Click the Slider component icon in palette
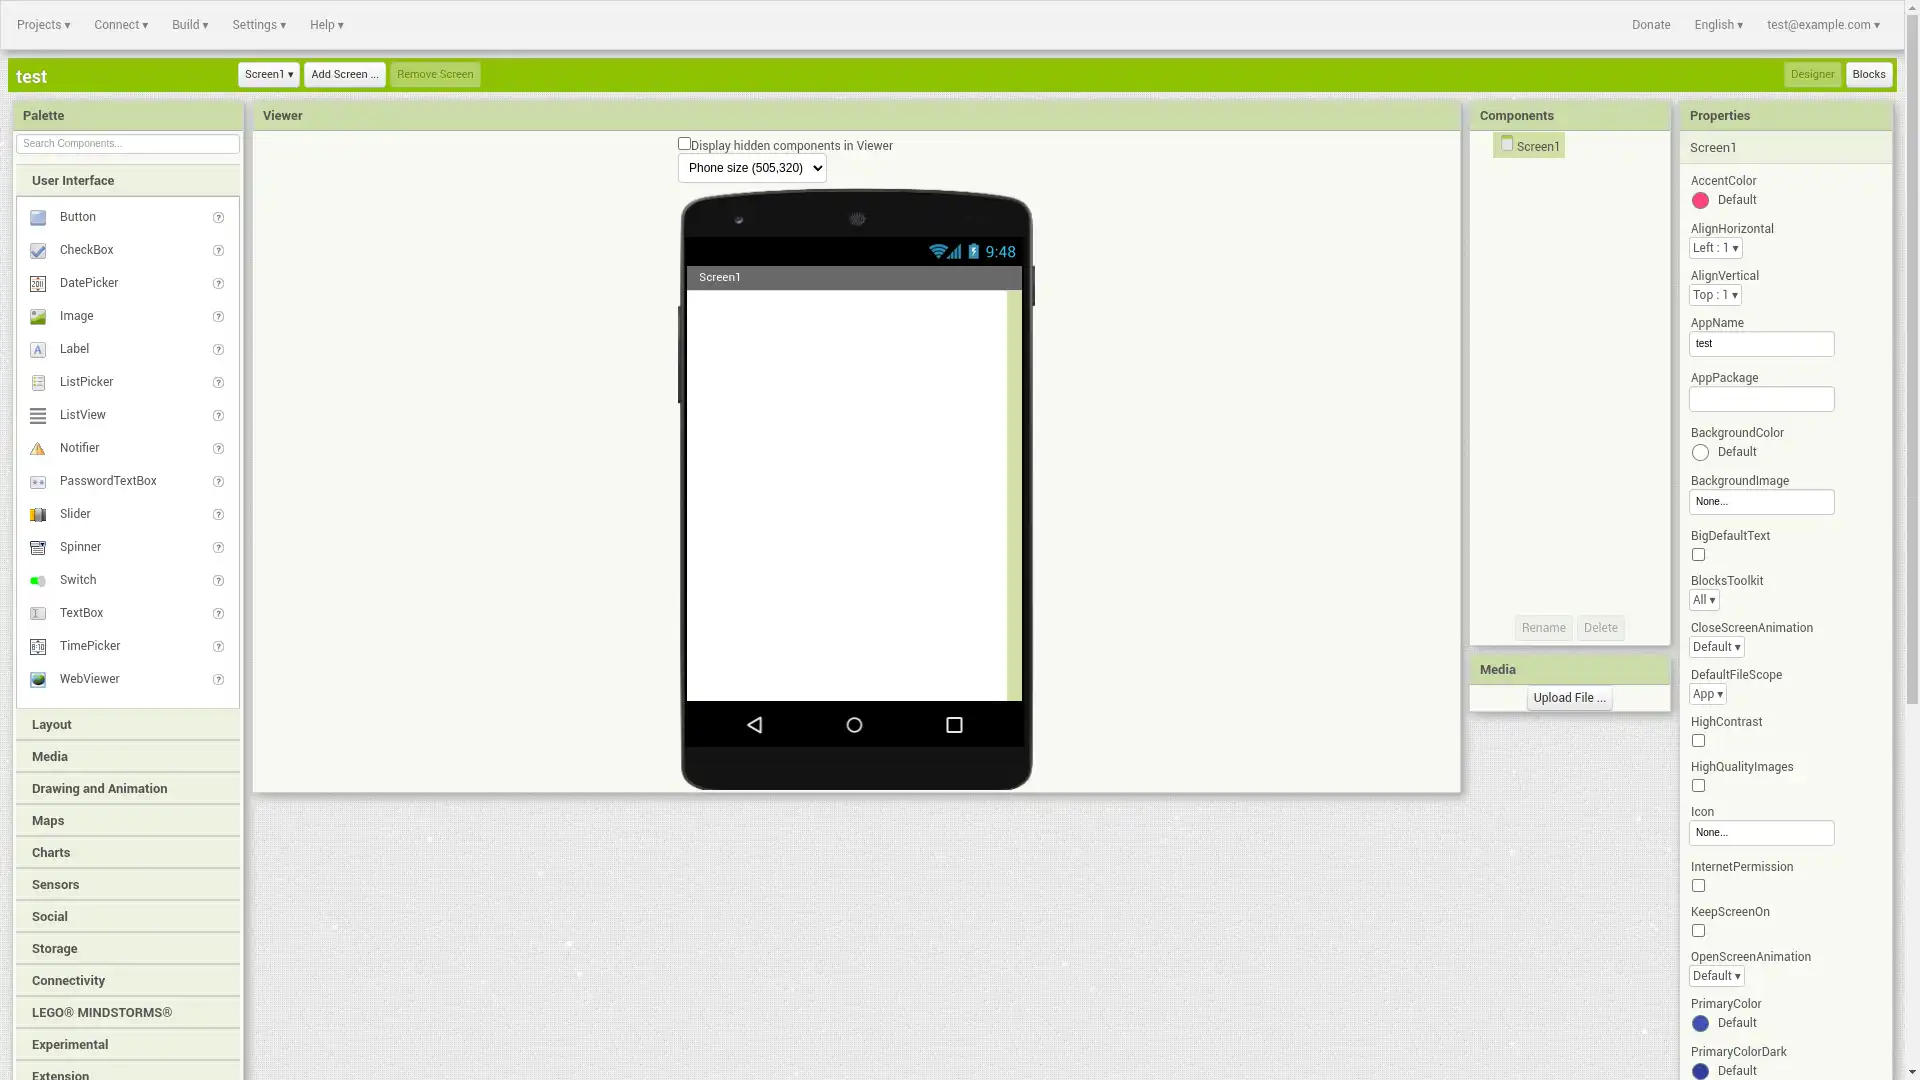Screen dimensions: 1920x1080 pyautogui.click(x=38, y=514)
